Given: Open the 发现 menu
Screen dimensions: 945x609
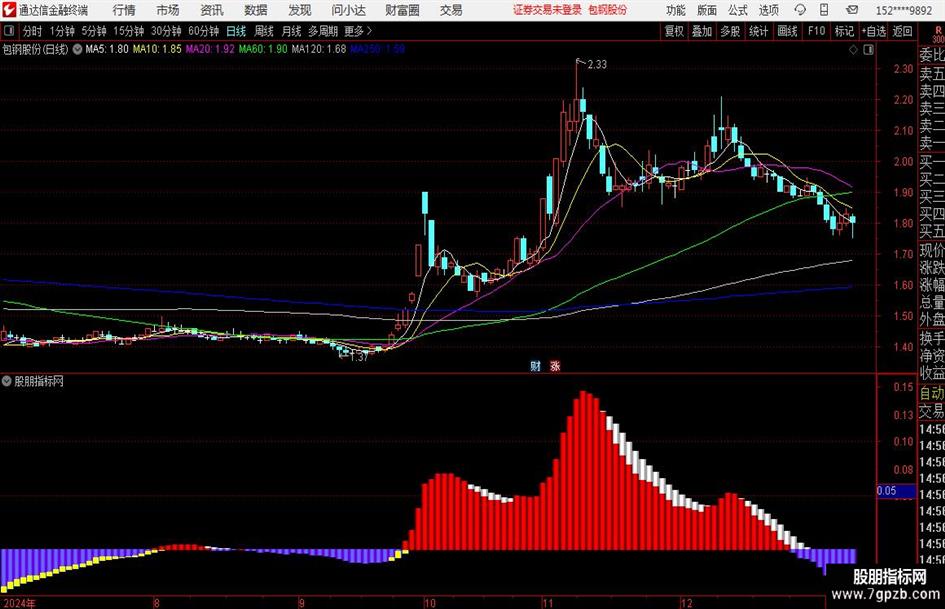Looking at the screenshot, I should click(300, 10).
